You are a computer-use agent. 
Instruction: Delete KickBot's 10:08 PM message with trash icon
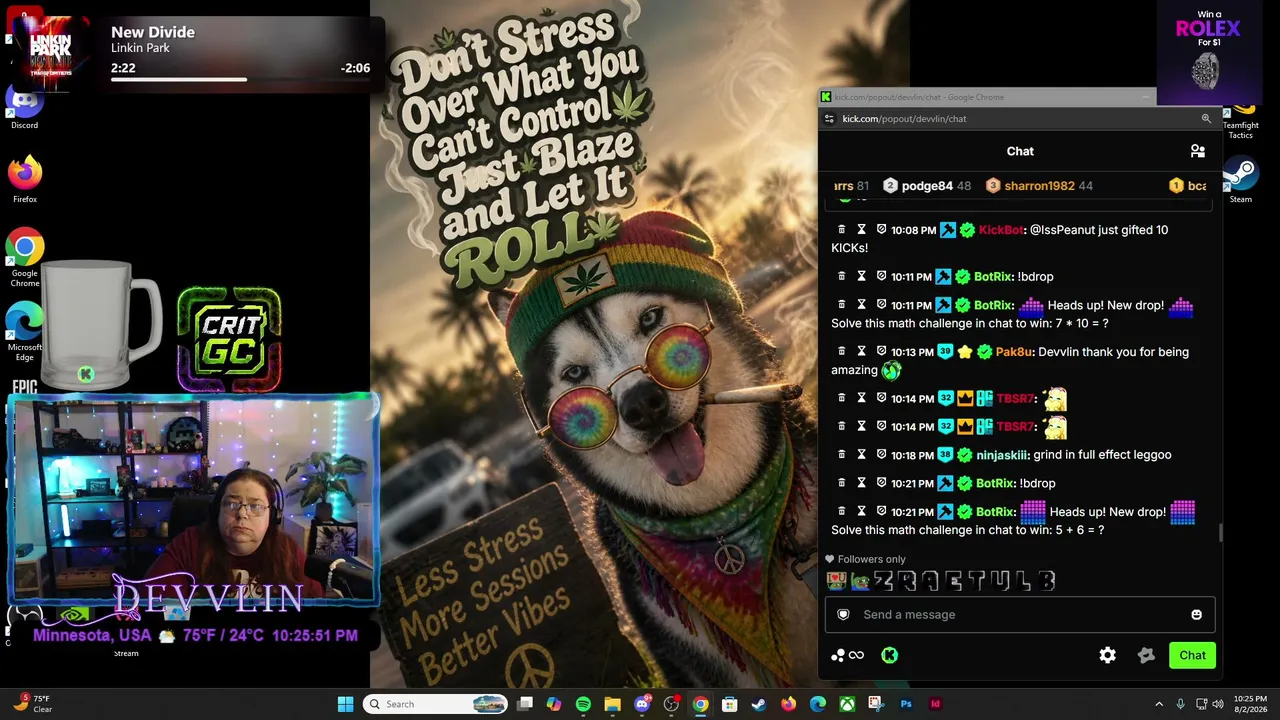(841, 229)
